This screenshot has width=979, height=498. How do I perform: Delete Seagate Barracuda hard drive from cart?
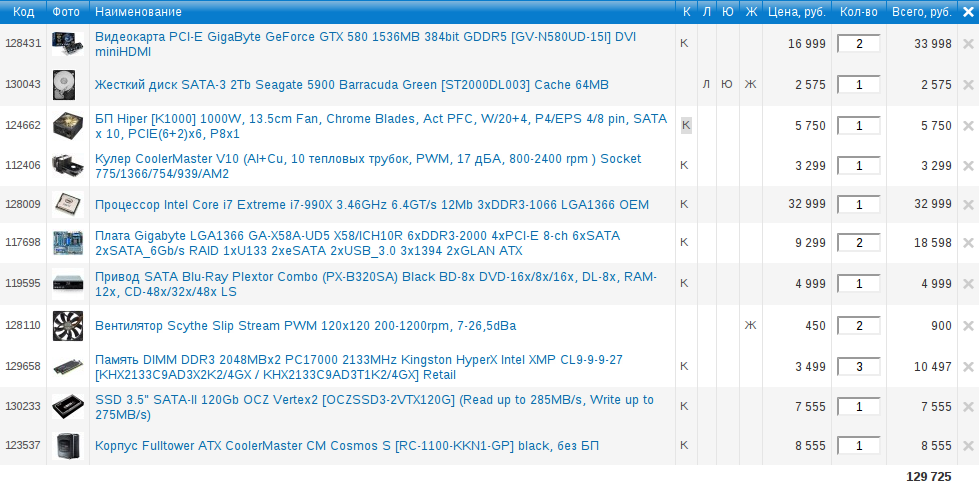coord(967,85)
